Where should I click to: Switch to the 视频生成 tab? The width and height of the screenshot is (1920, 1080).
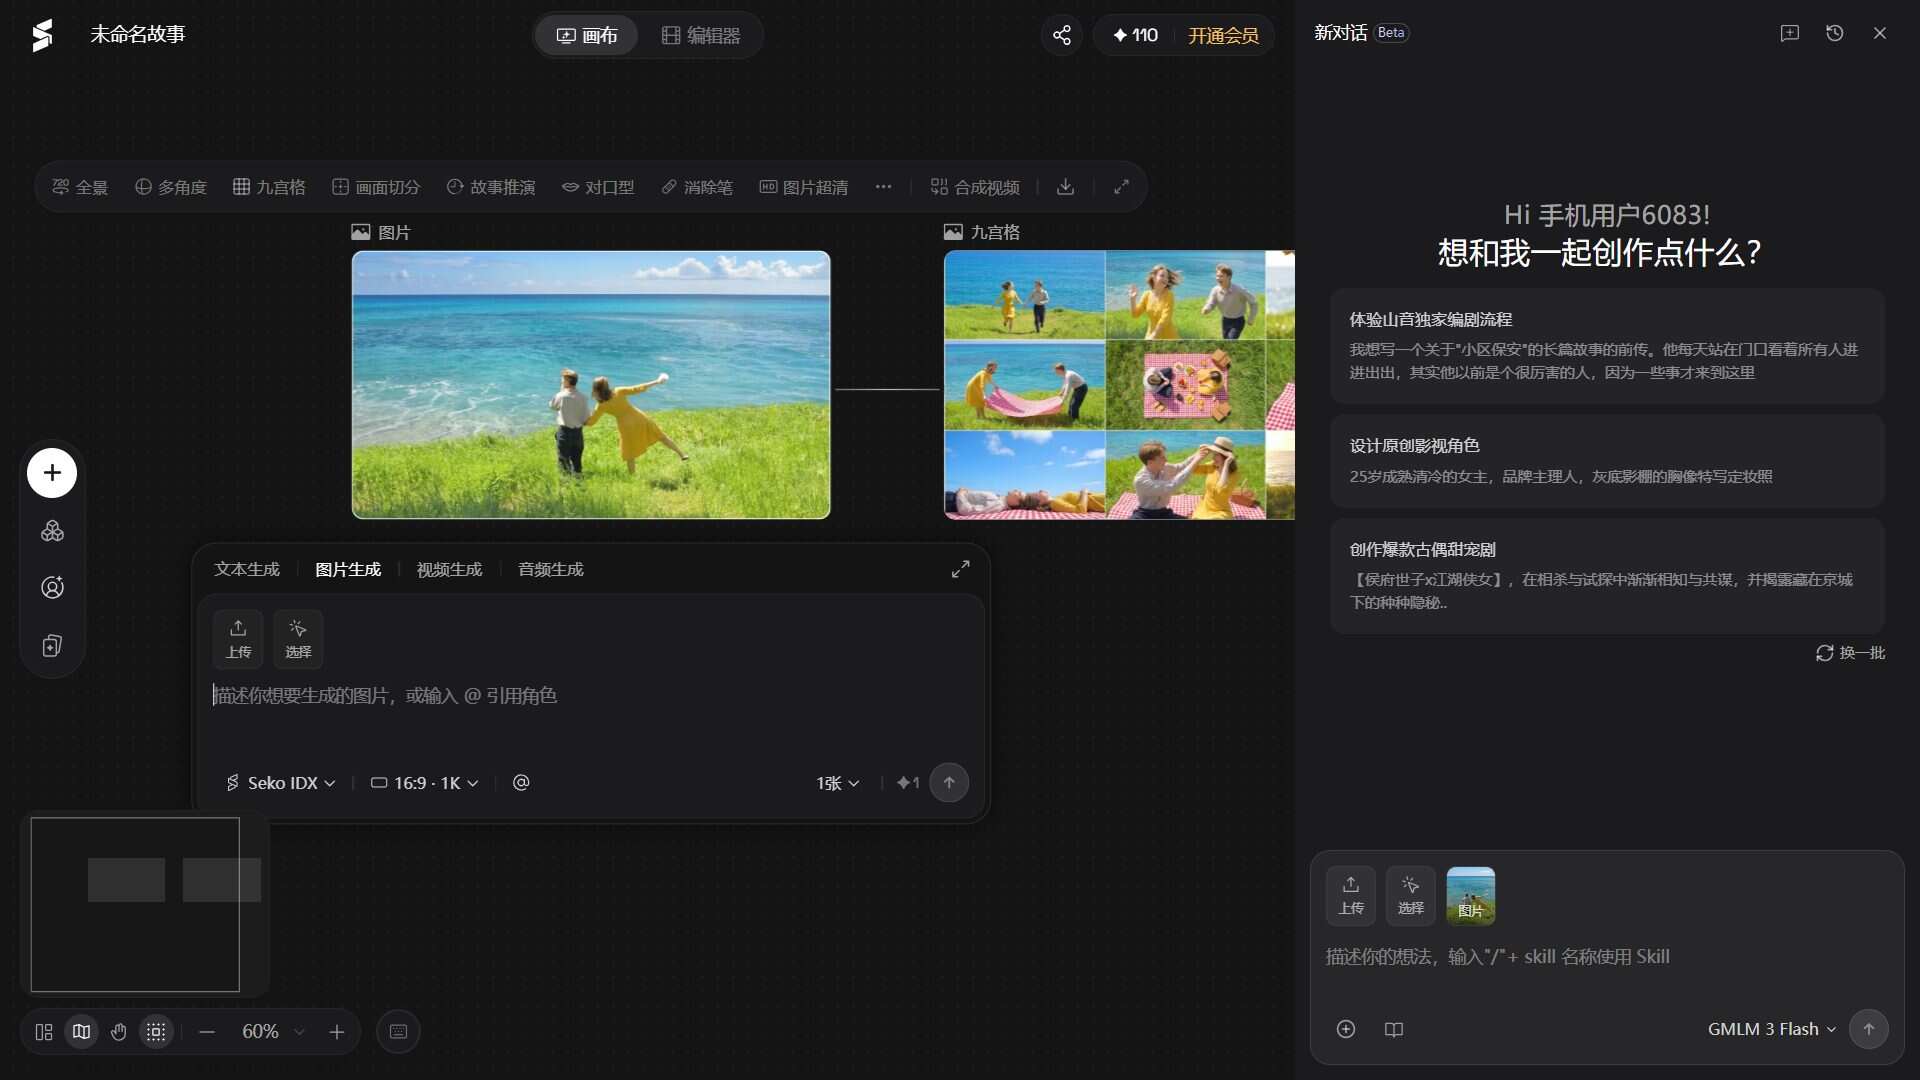(x=449, y=569)
